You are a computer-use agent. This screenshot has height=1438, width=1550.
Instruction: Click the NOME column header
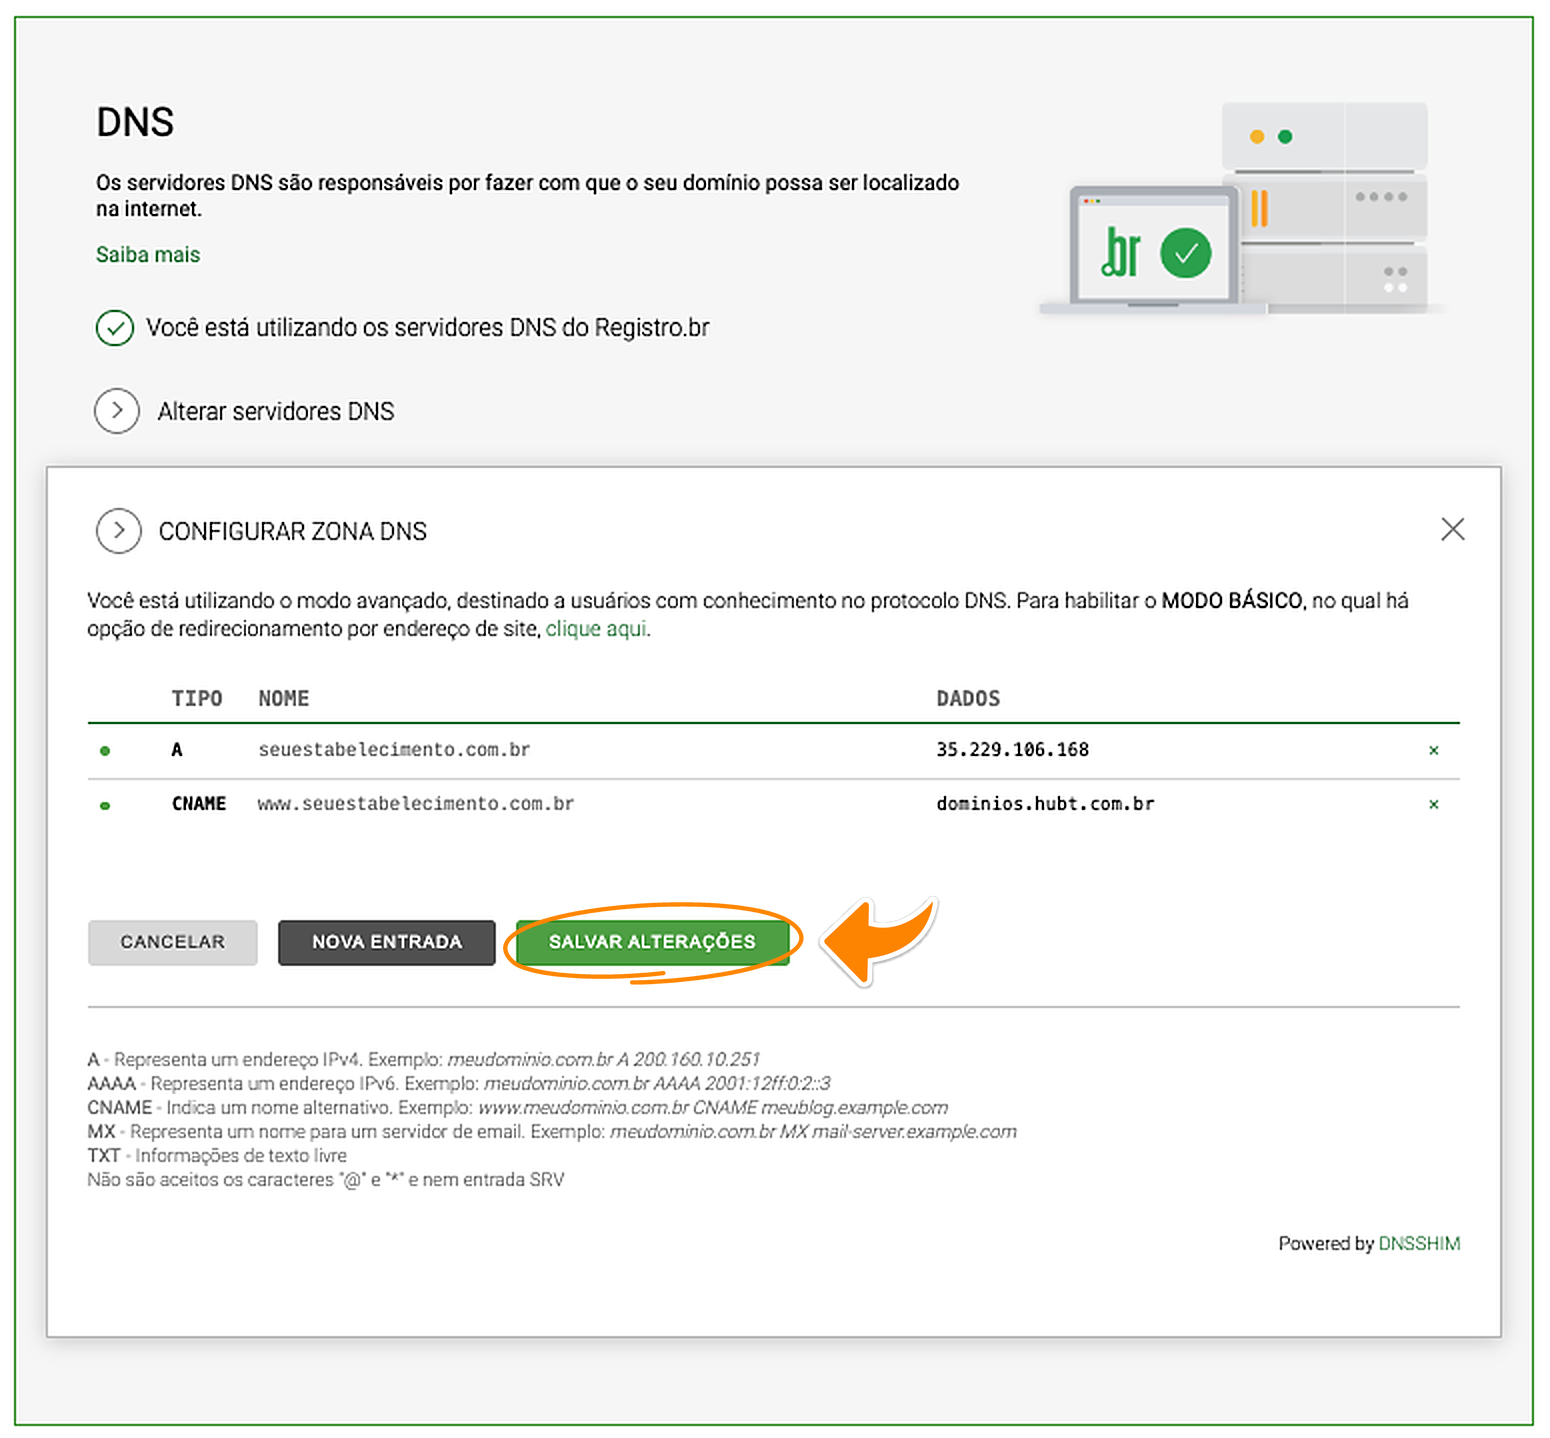pyautogui.click(x=284, y=698)
